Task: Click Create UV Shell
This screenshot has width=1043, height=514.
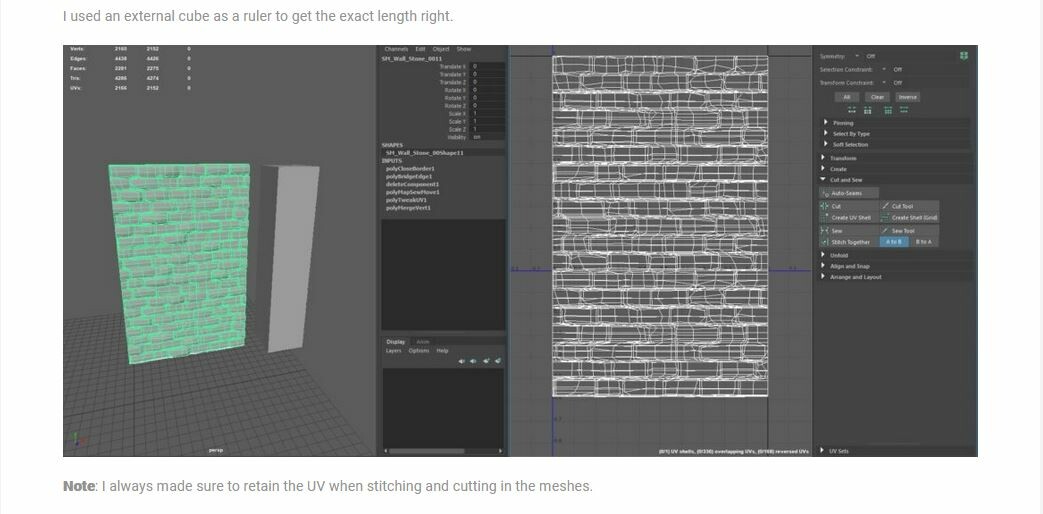Action: pos(849,217)
